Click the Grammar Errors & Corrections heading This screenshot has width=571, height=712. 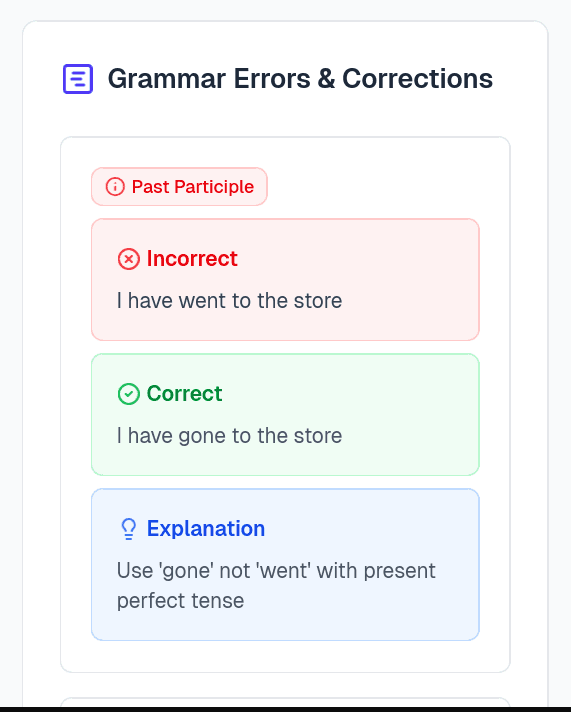300,79
